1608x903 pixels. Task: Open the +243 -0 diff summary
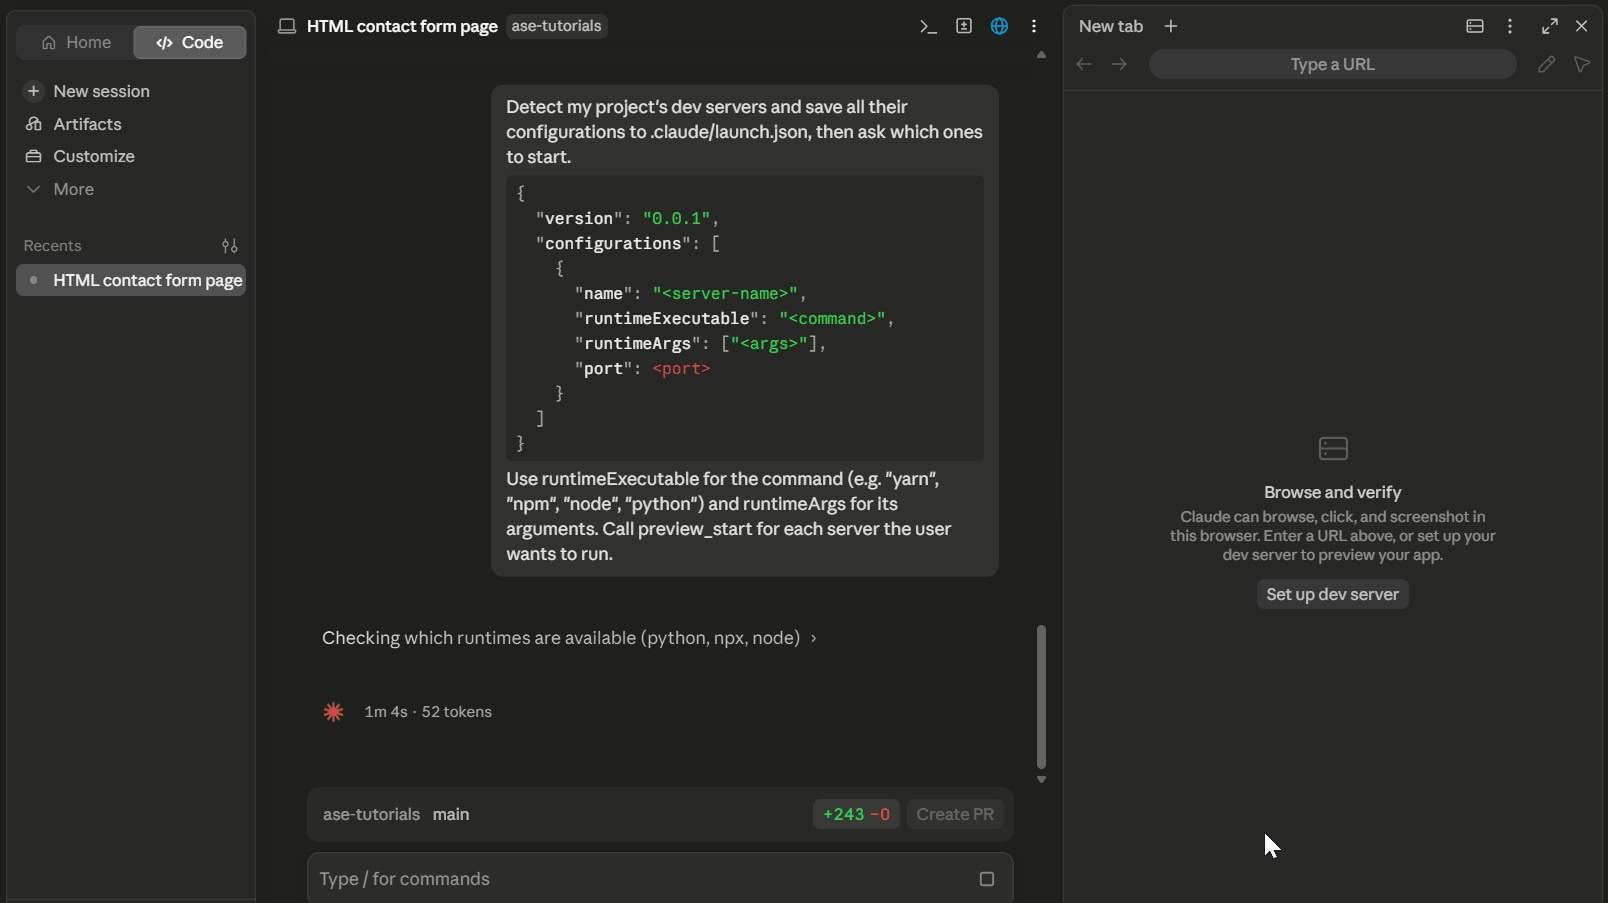856,815
